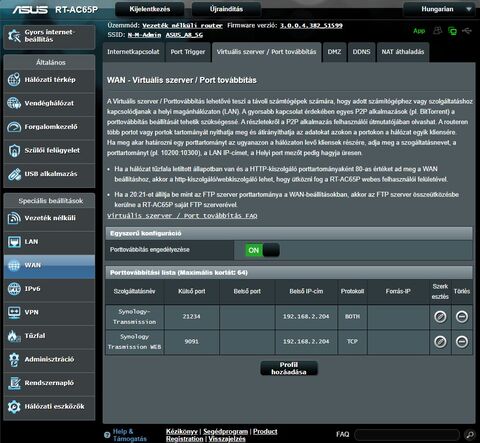Click the ASUS_A8_5G SSID link
This screenshot has width=480, height=443.
(184, 35)
